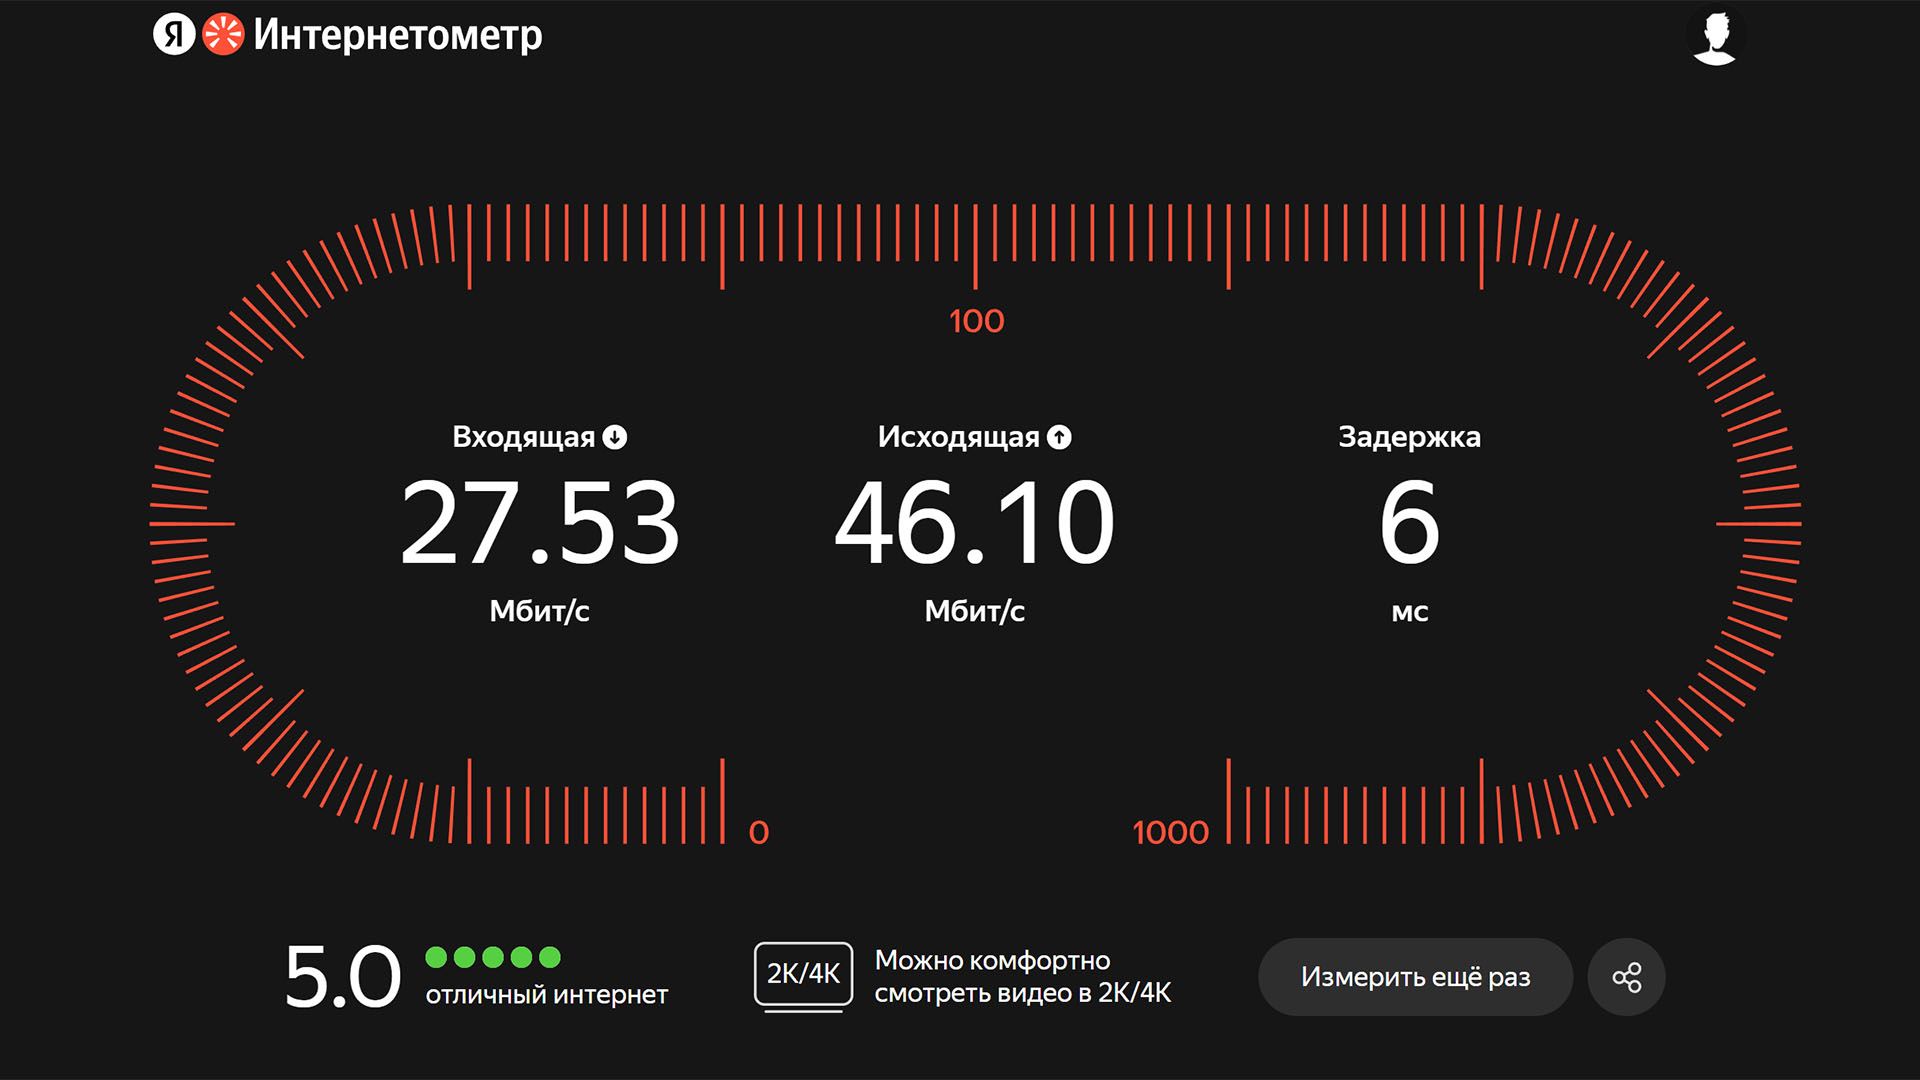Click the "Входящая" label
The image size is (1920, 1080).
pyautogui.click(x=523, y=437)
